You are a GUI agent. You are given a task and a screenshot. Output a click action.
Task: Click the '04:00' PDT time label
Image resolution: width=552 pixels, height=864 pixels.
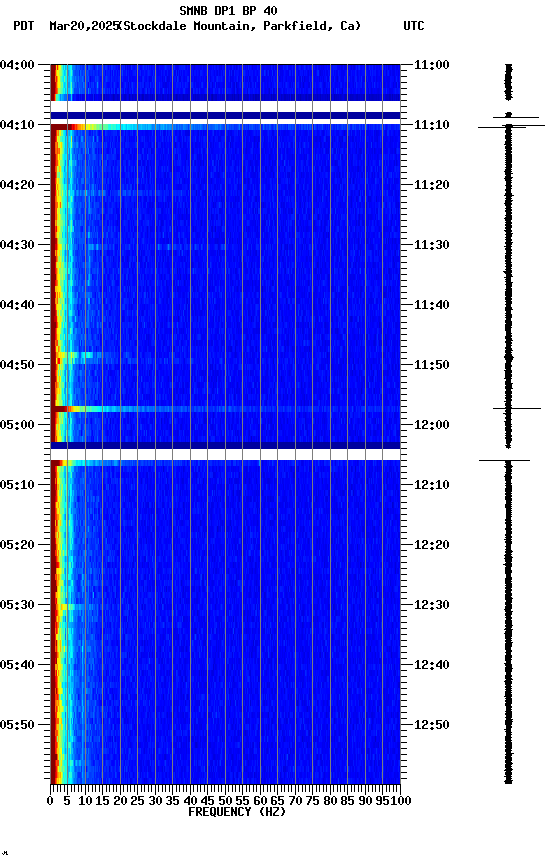pos(17,64)
